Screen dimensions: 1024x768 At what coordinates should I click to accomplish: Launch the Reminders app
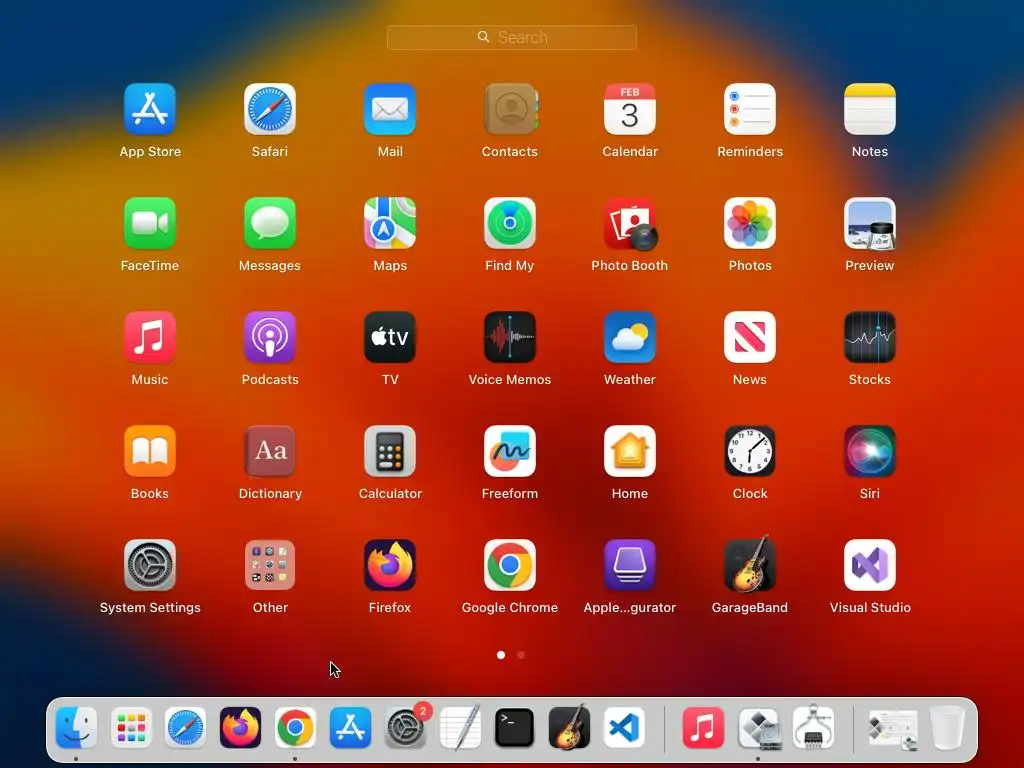(x=750, y=109)
